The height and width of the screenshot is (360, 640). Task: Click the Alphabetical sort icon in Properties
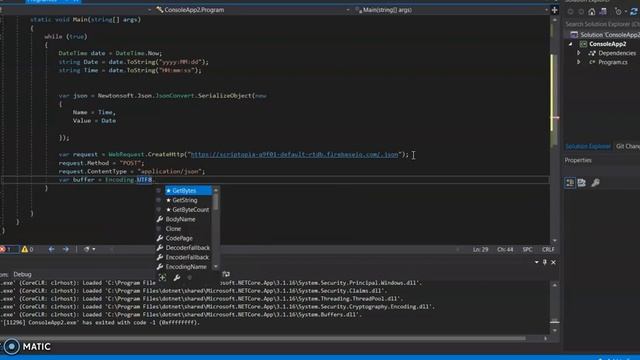(582, 182)
